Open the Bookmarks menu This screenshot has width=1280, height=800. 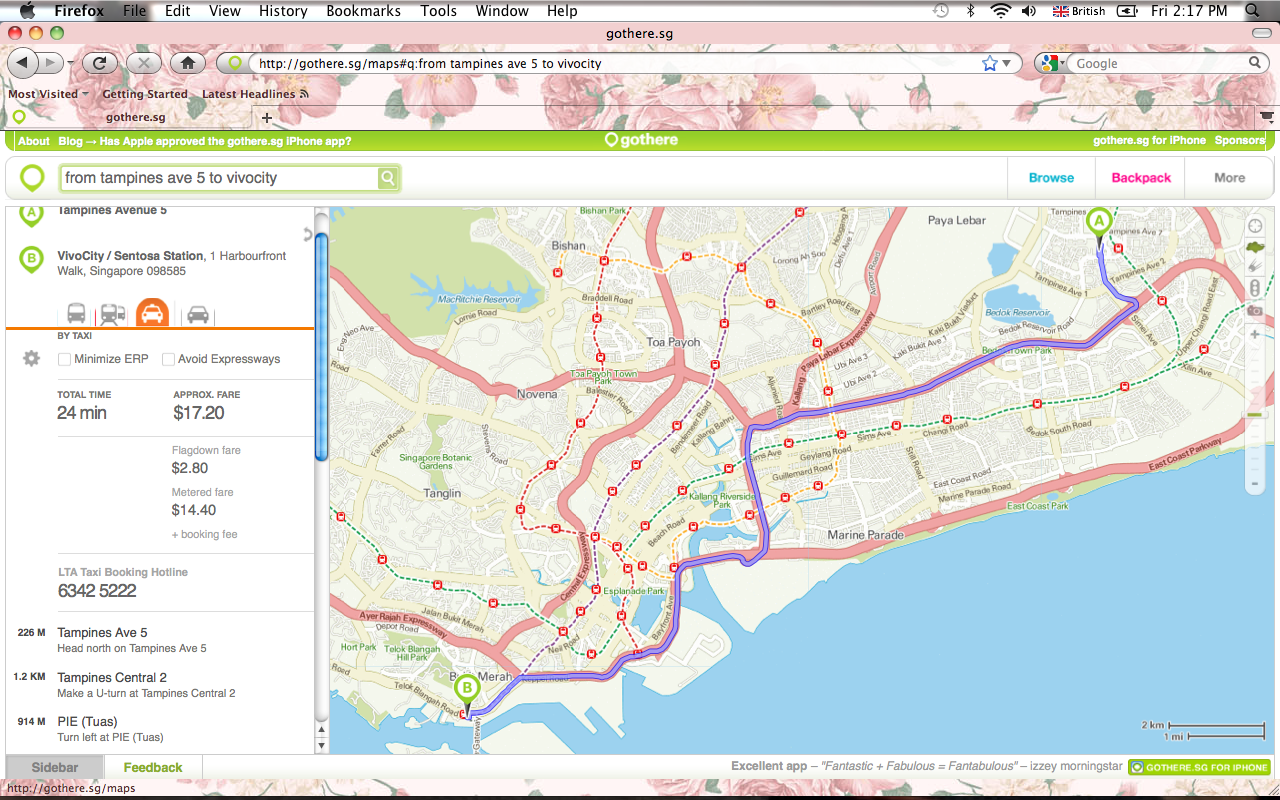pos(363,11)
